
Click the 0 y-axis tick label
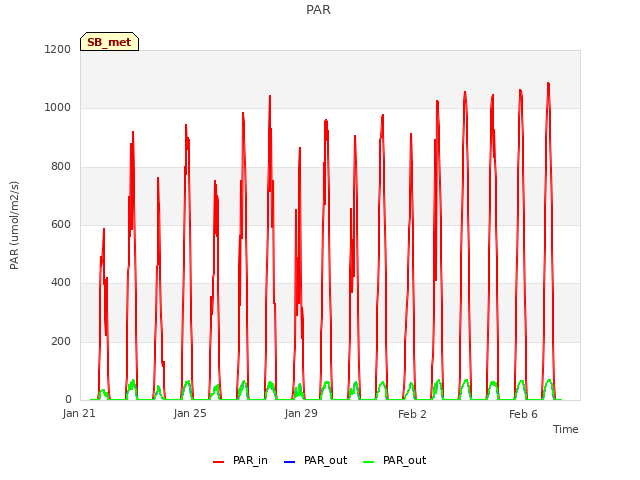tap(68, 399)
